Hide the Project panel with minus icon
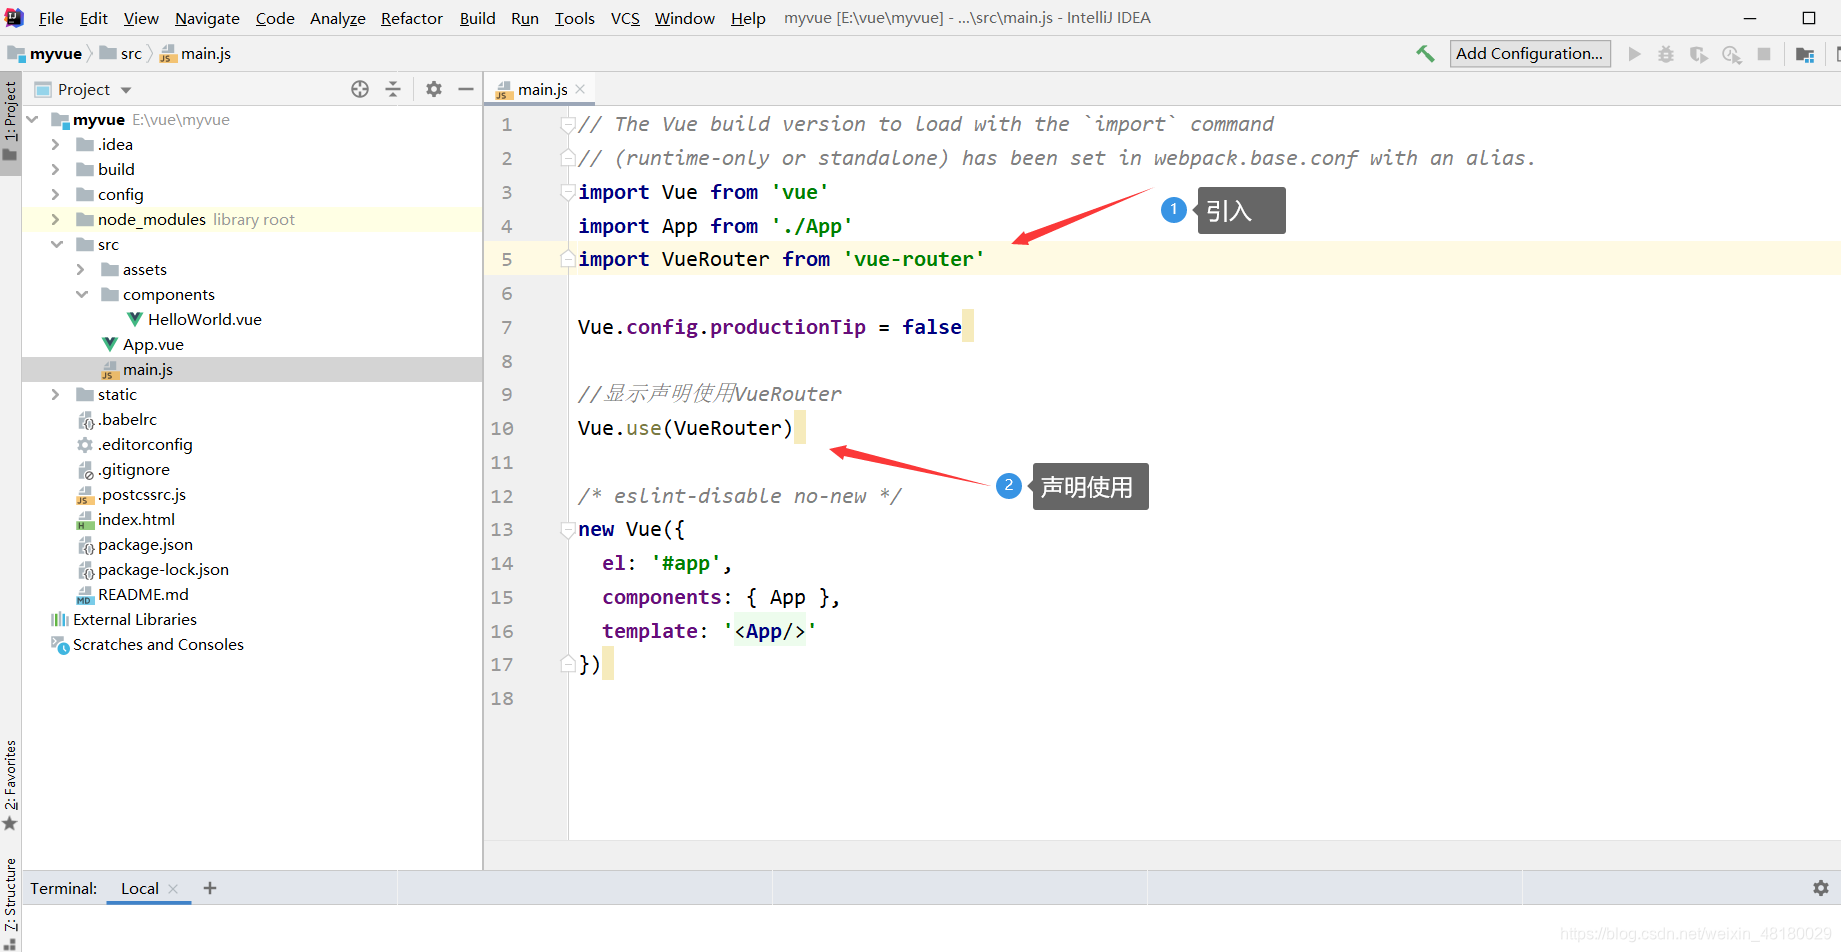The height and width of the screenshot is (952, 1841). pos(466,89)
